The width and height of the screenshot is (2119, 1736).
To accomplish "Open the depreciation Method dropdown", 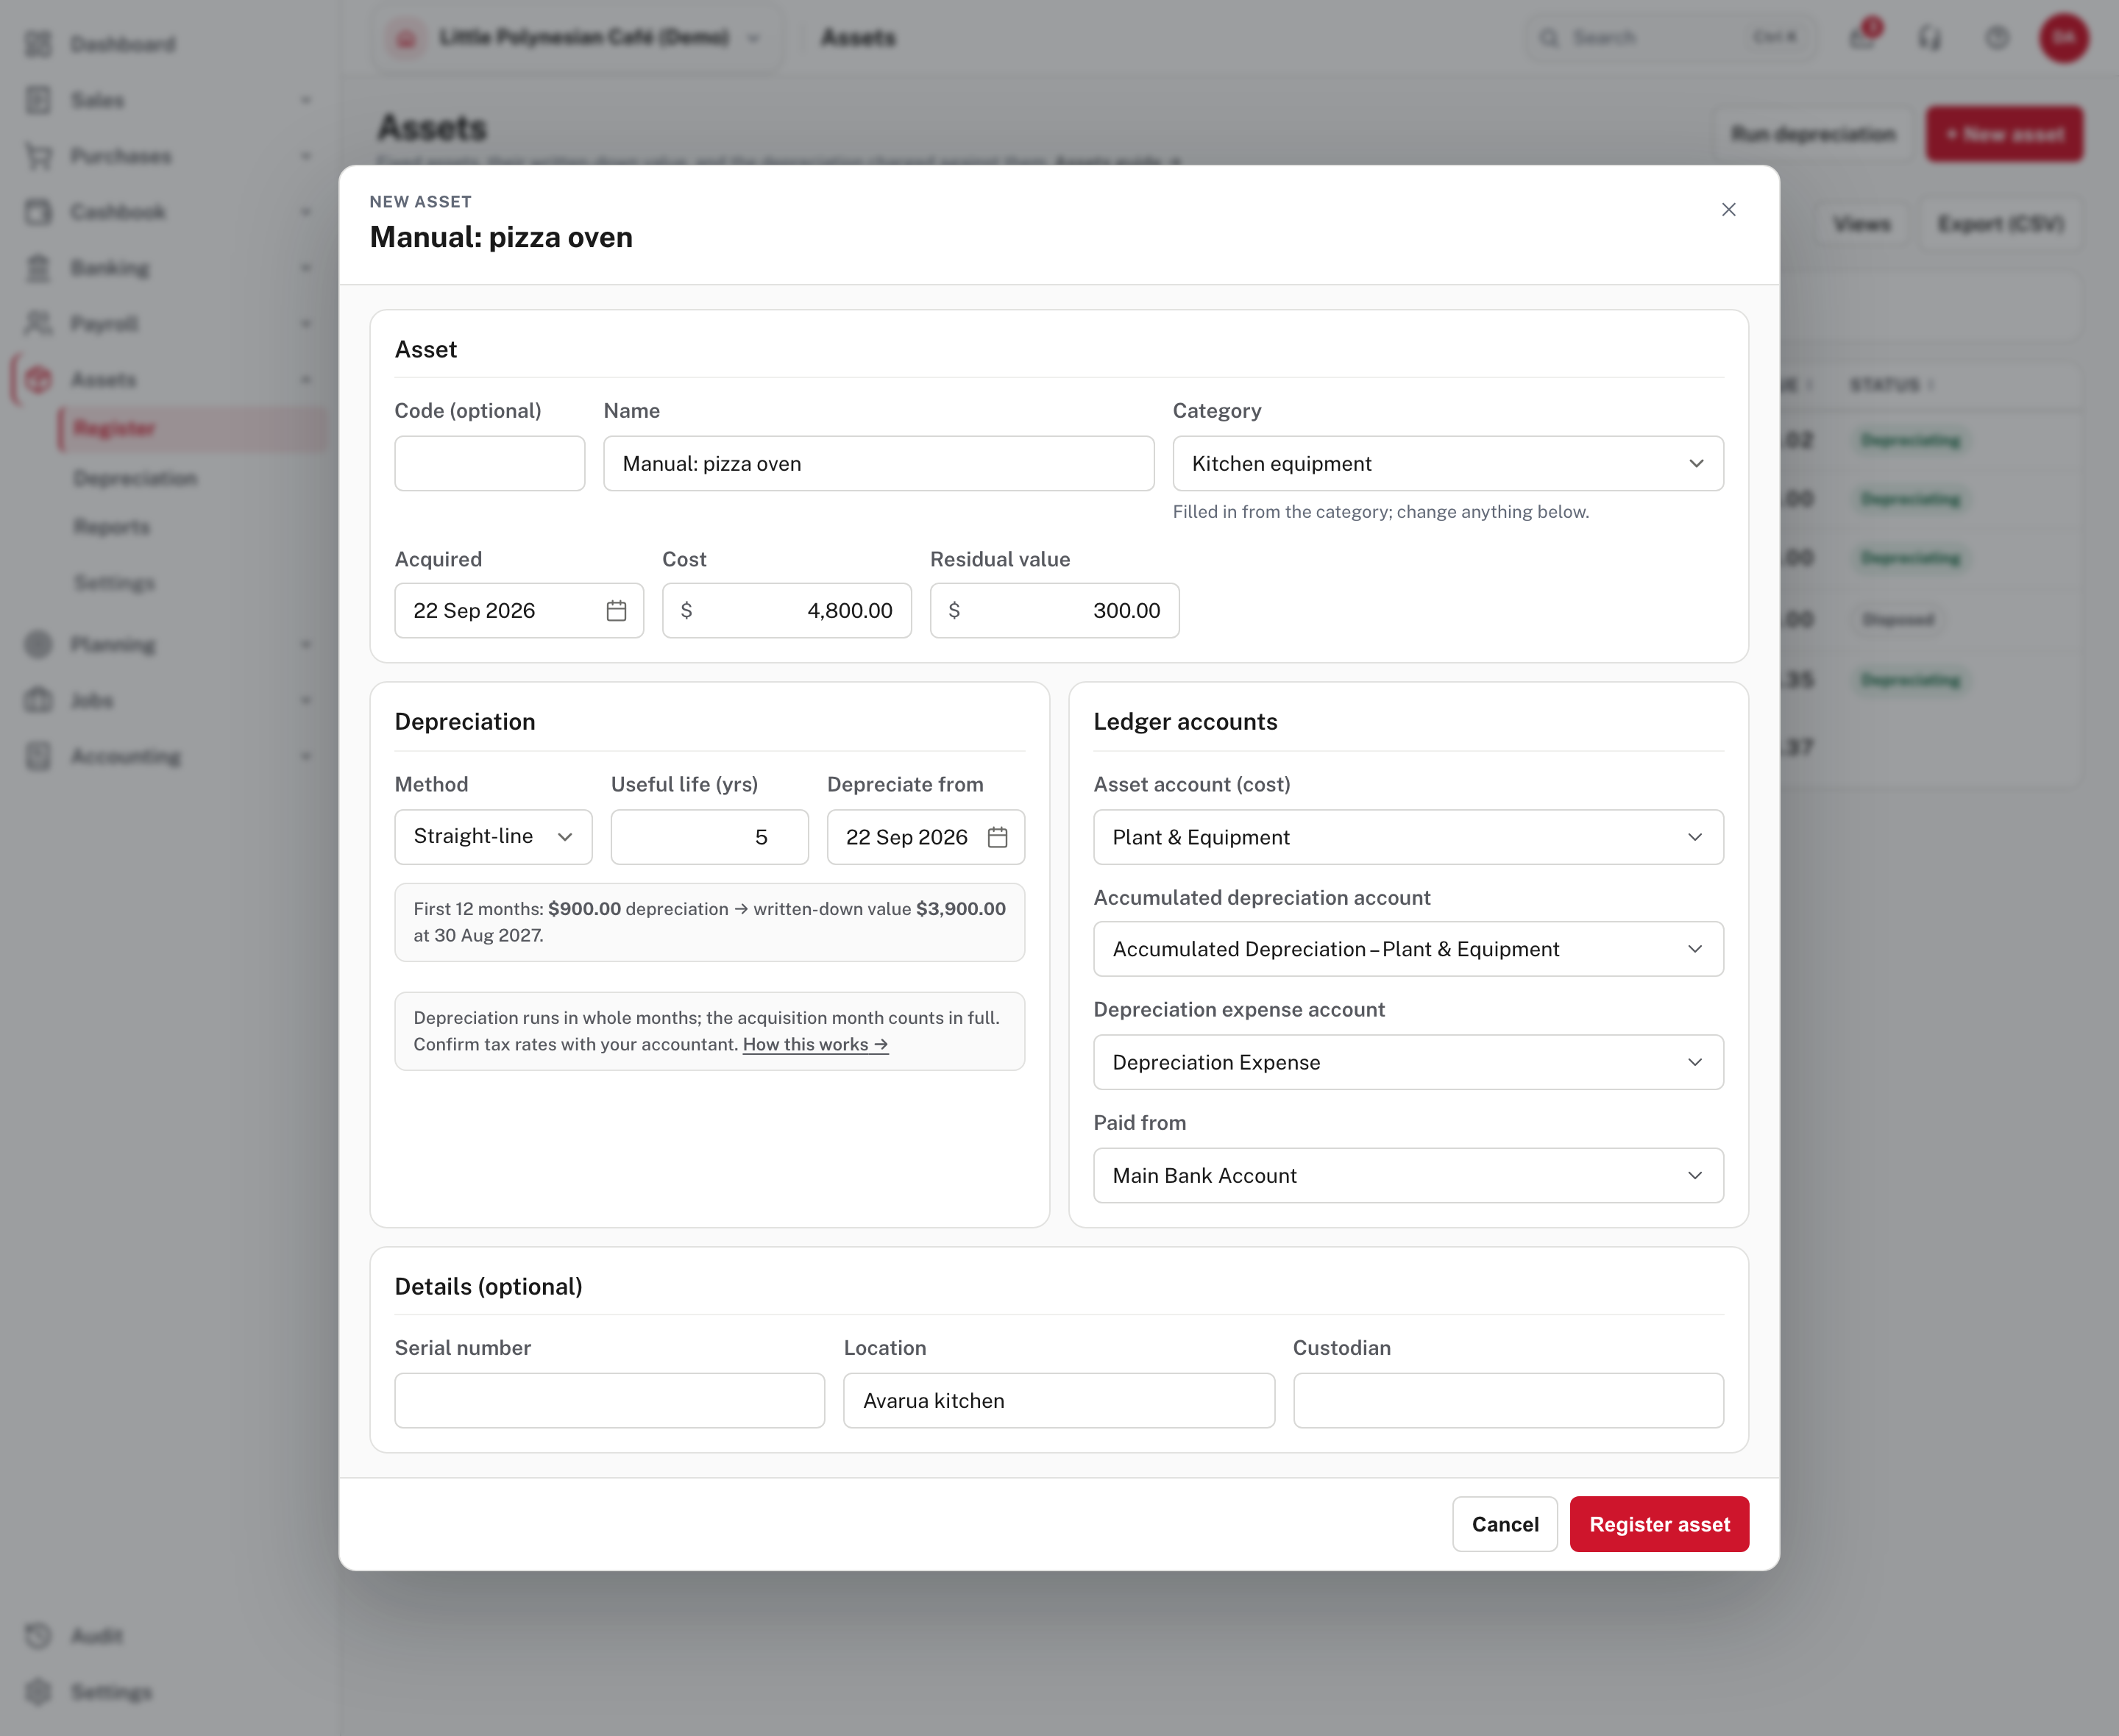I will 493,837.
